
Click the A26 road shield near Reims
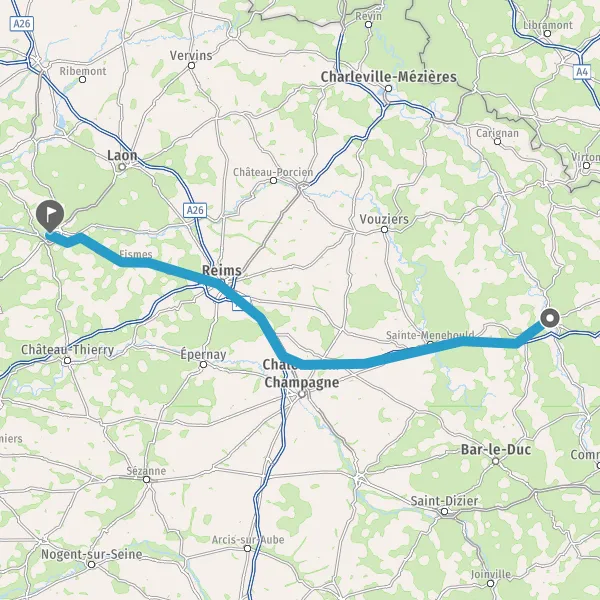click(195, 210)
